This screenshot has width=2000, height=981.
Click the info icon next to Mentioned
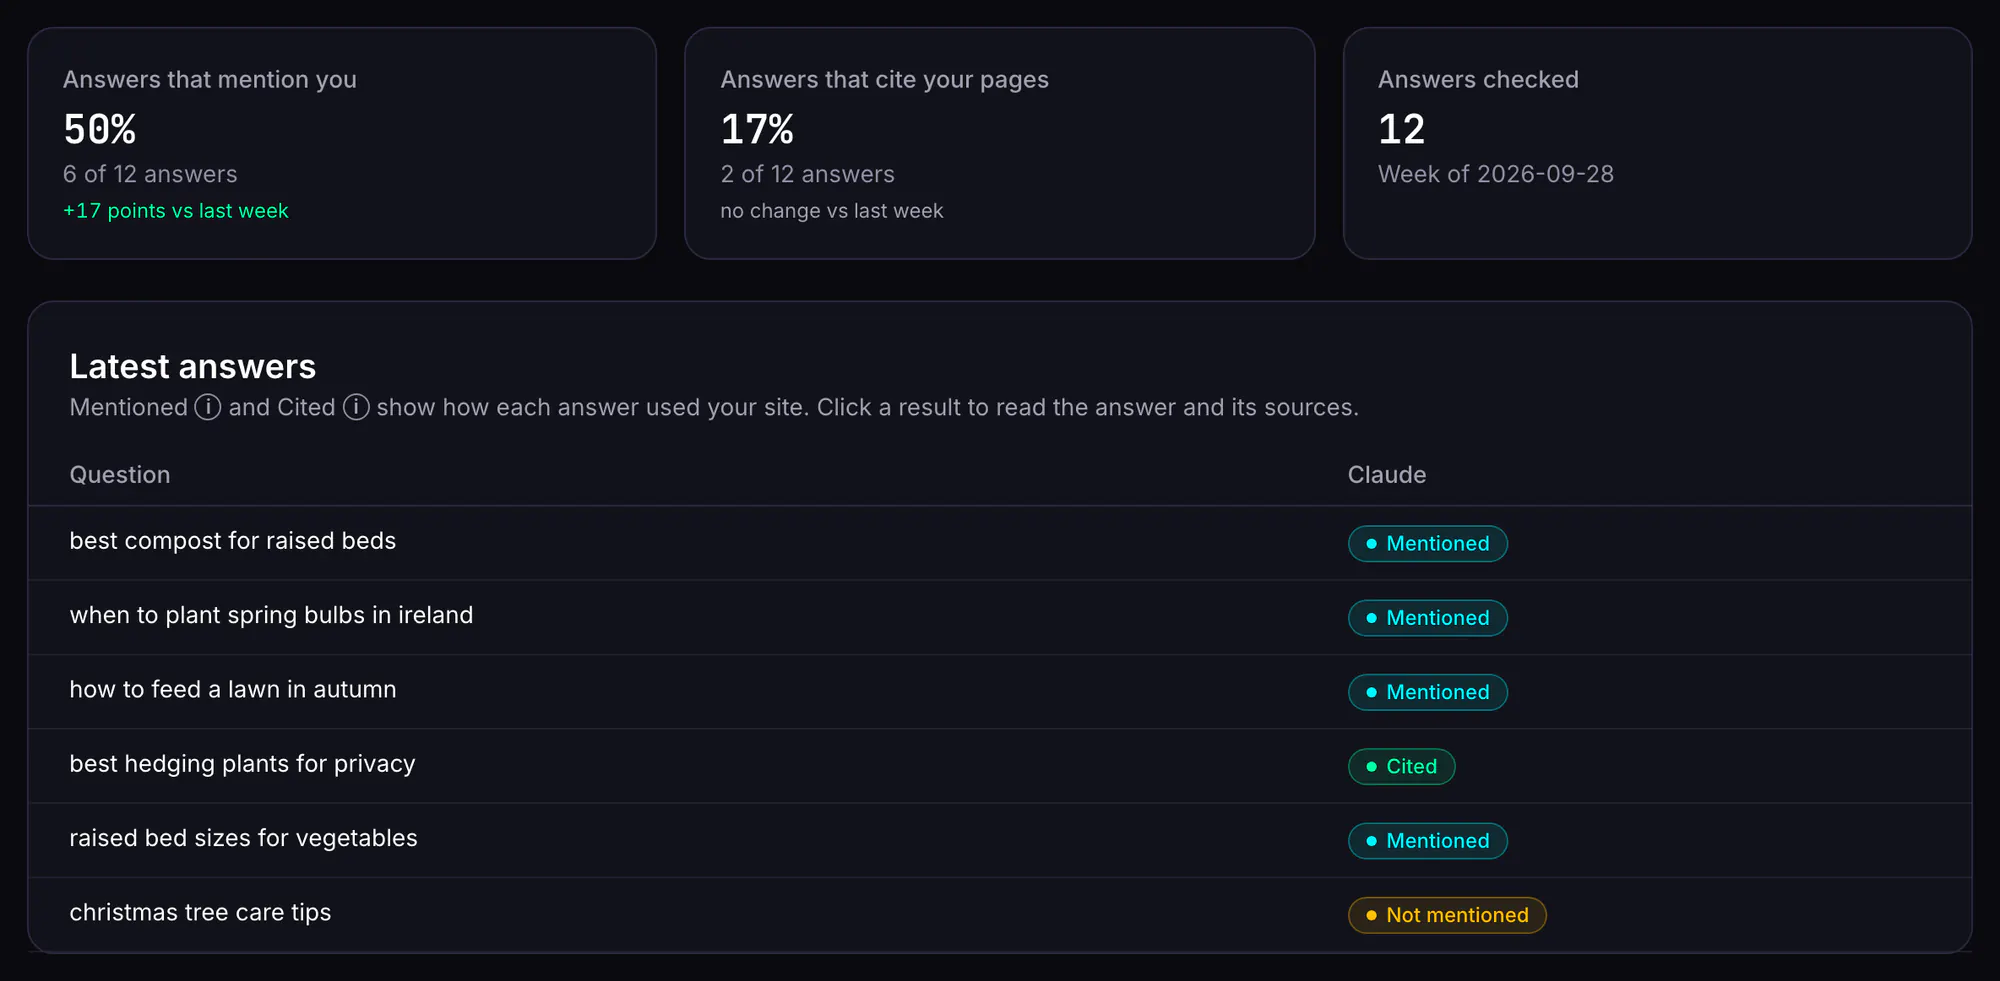(x=207, y=407)
